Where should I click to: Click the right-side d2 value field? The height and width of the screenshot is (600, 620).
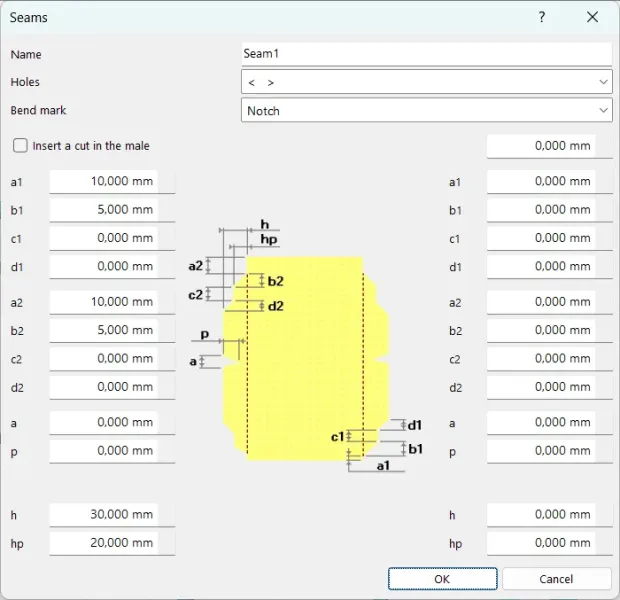550,387
